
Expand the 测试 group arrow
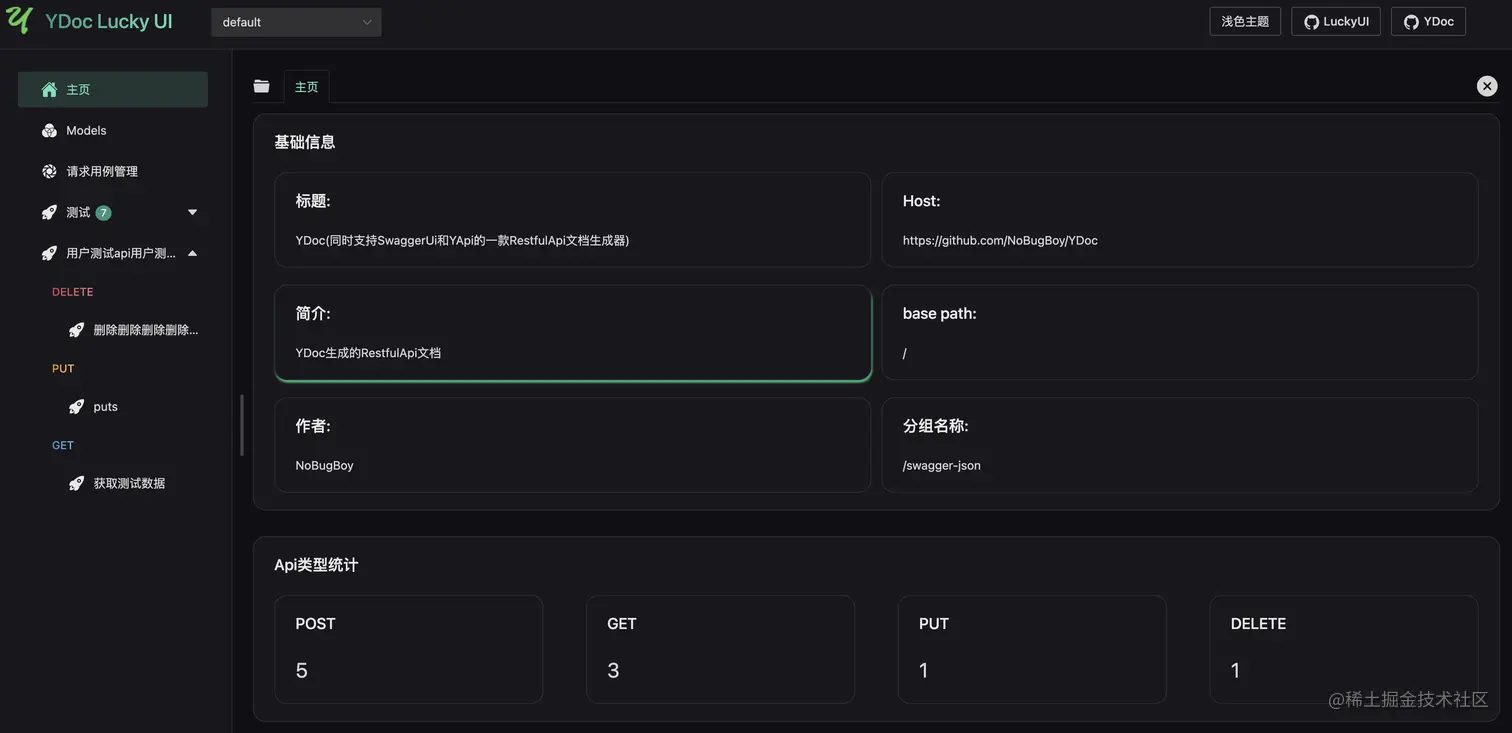[192, 212]
